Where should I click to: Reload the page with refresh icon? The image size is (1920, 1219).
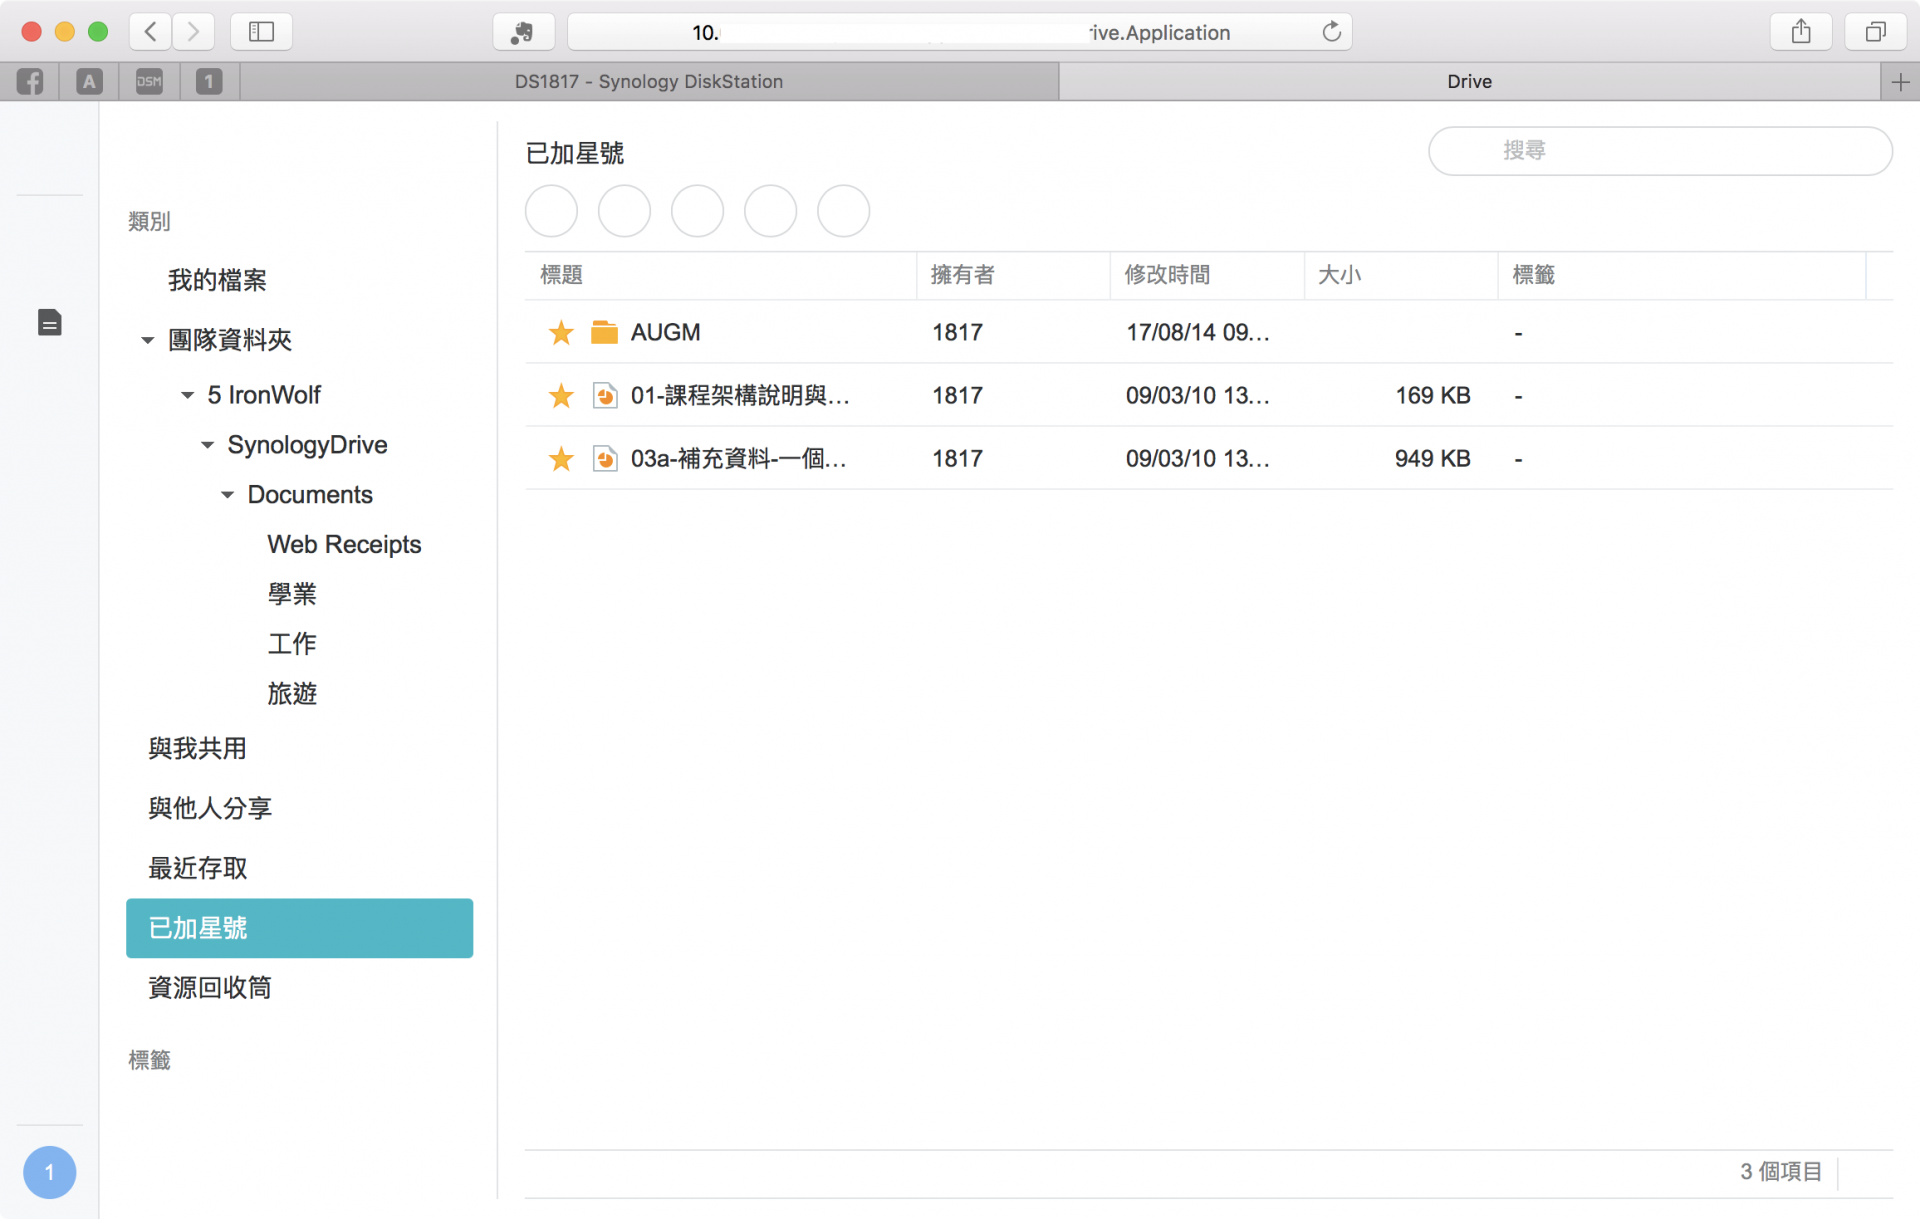point(1331,32)
